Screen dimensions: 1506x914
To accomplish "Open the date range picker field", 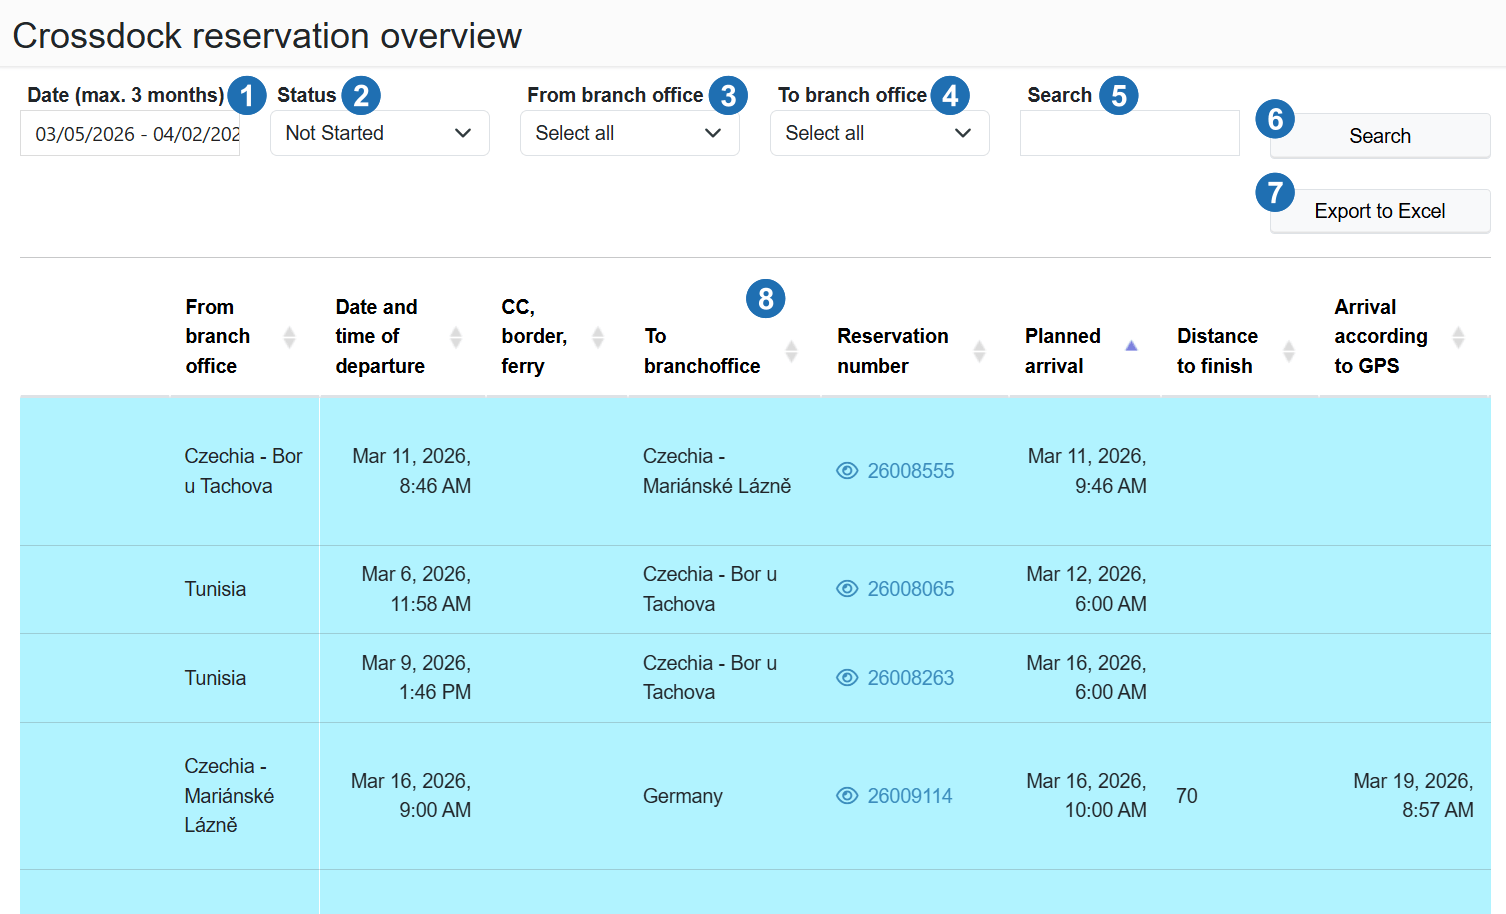I will pos(130,134).
